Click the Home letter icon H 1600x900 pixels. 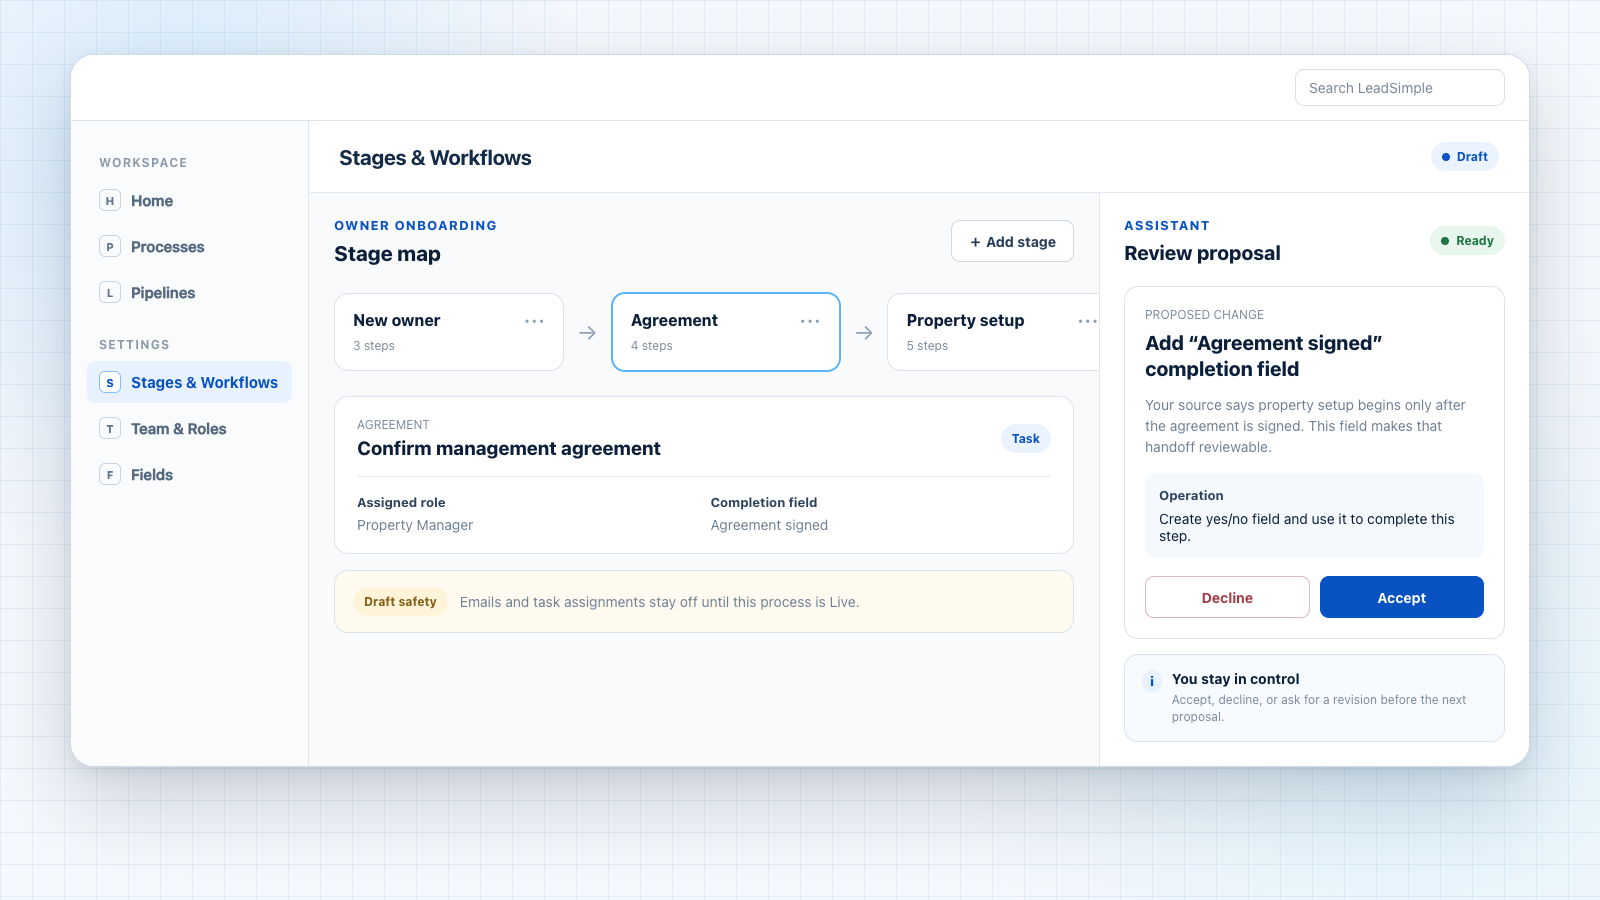point(110,201)
